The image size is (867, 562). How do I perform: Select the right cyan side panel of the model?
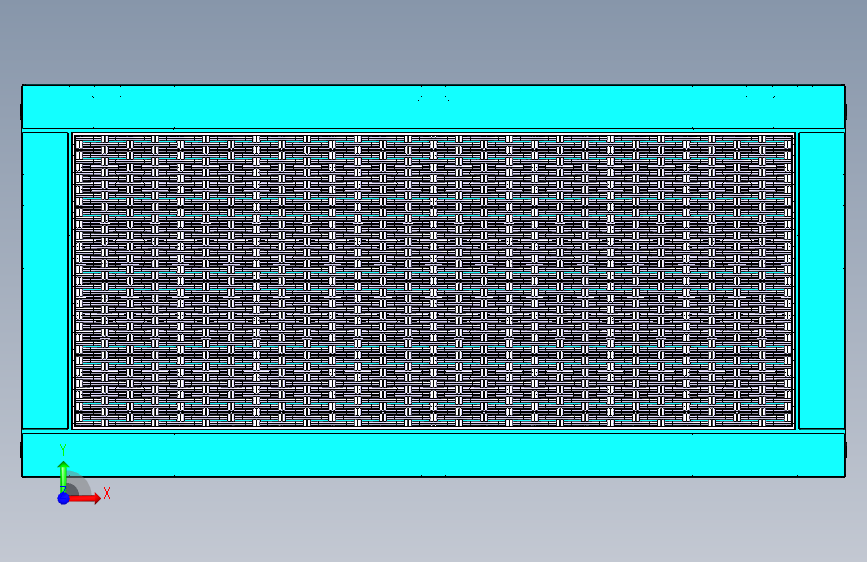point(822,280)
